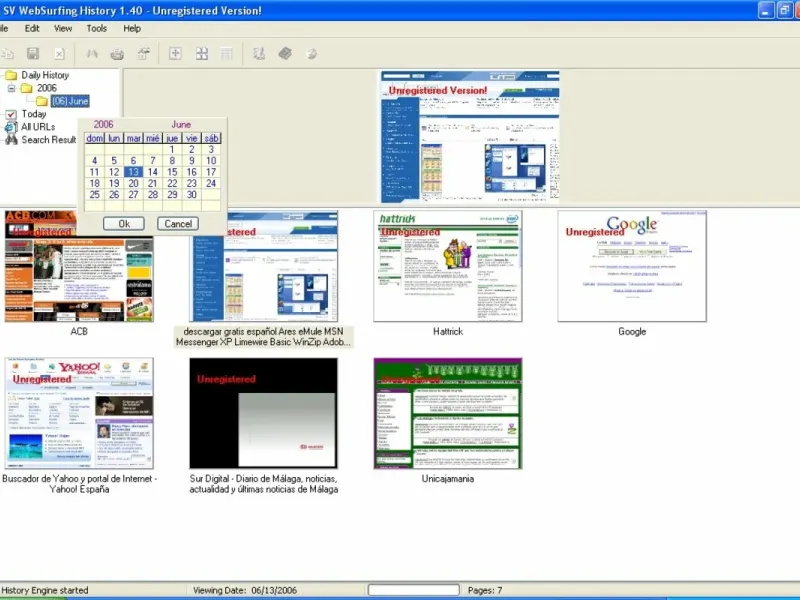The width and height of the screenshot is (800, 600).
Task: Open the Sur Digital page thumbnail
Action: (263, 413)
